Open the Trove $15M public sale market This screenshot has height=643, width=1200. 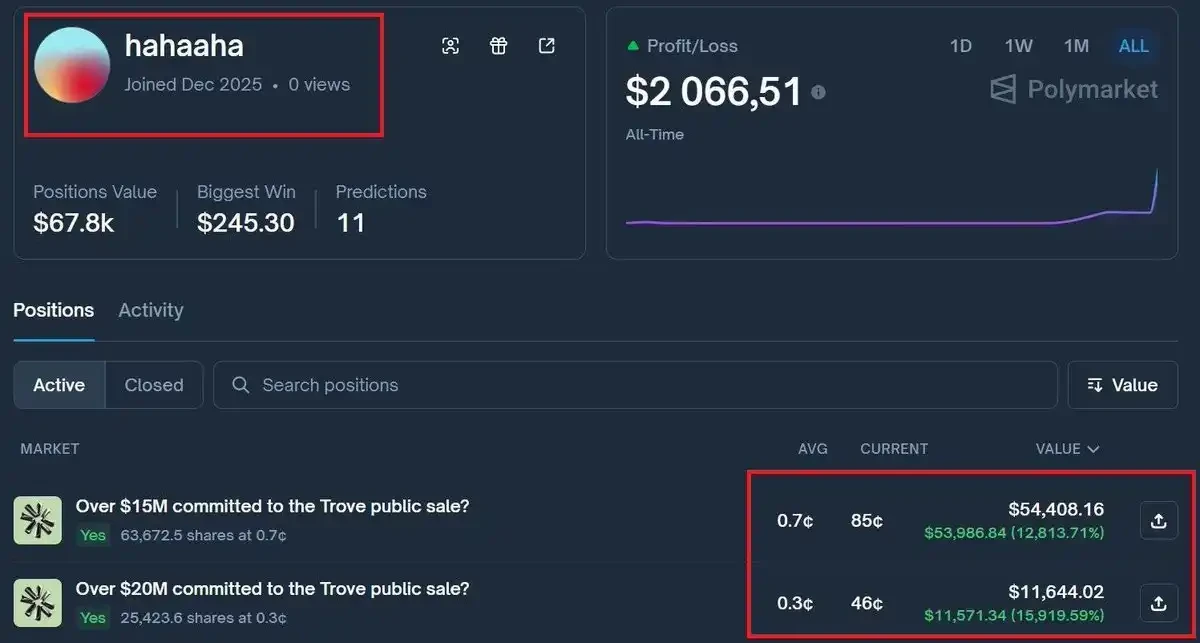coord(271,506)
